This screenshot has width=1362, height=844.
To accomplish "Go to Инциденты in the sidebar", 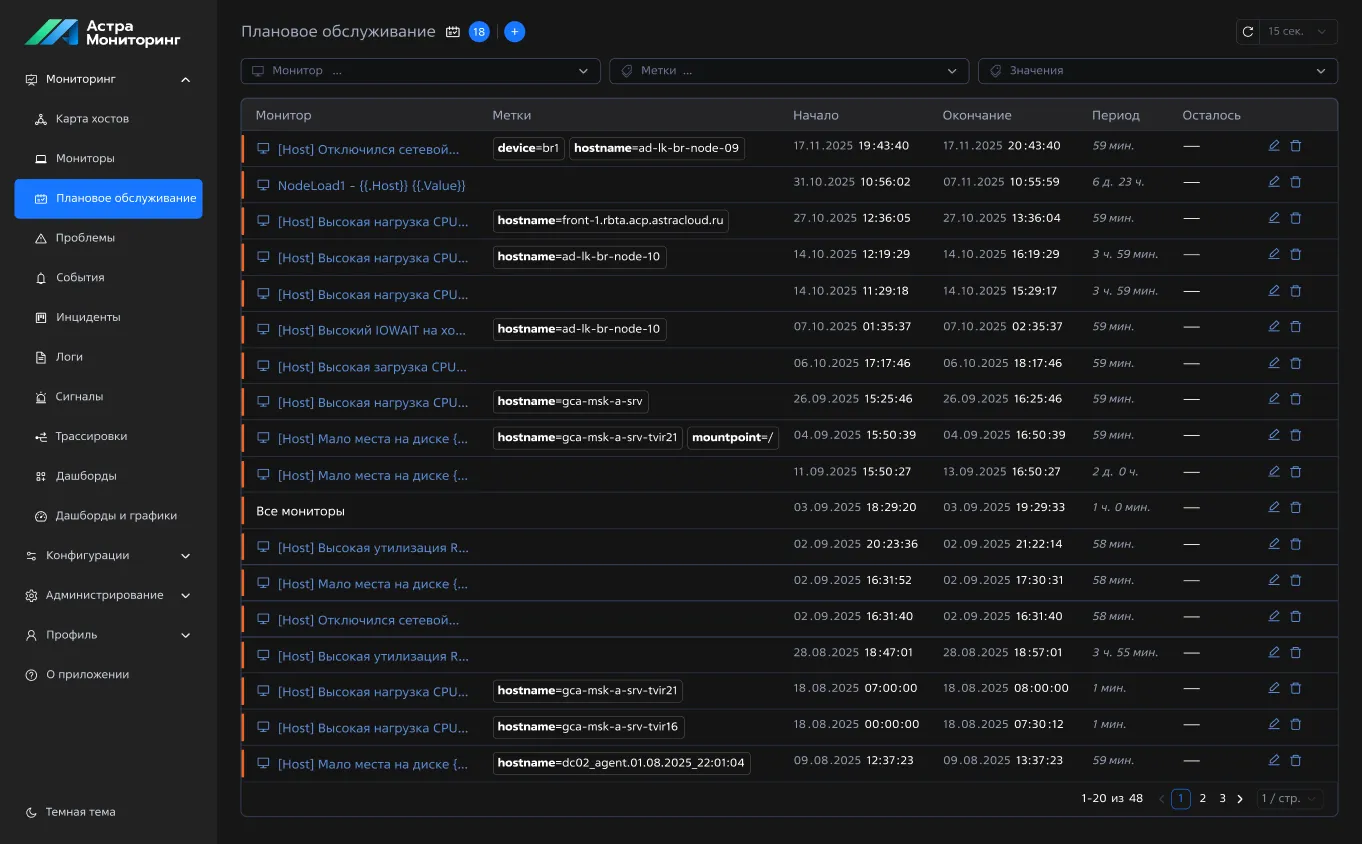I will [x=88, y=317].
